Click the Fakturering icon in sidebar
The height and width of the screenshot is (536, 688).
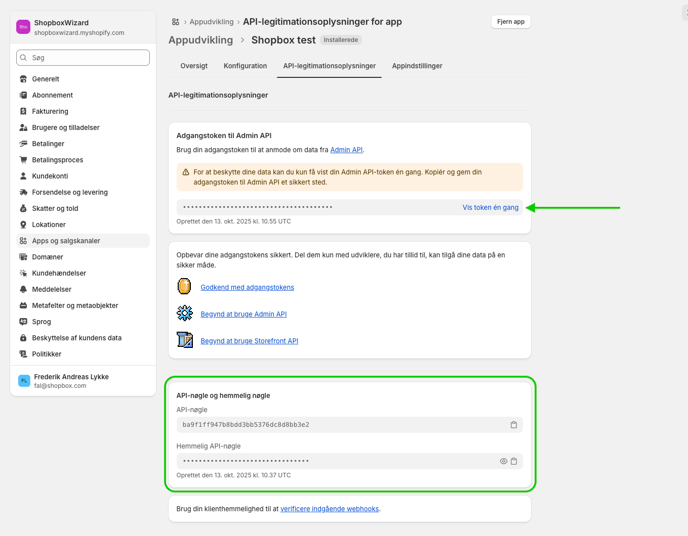(x=23, y=111)
